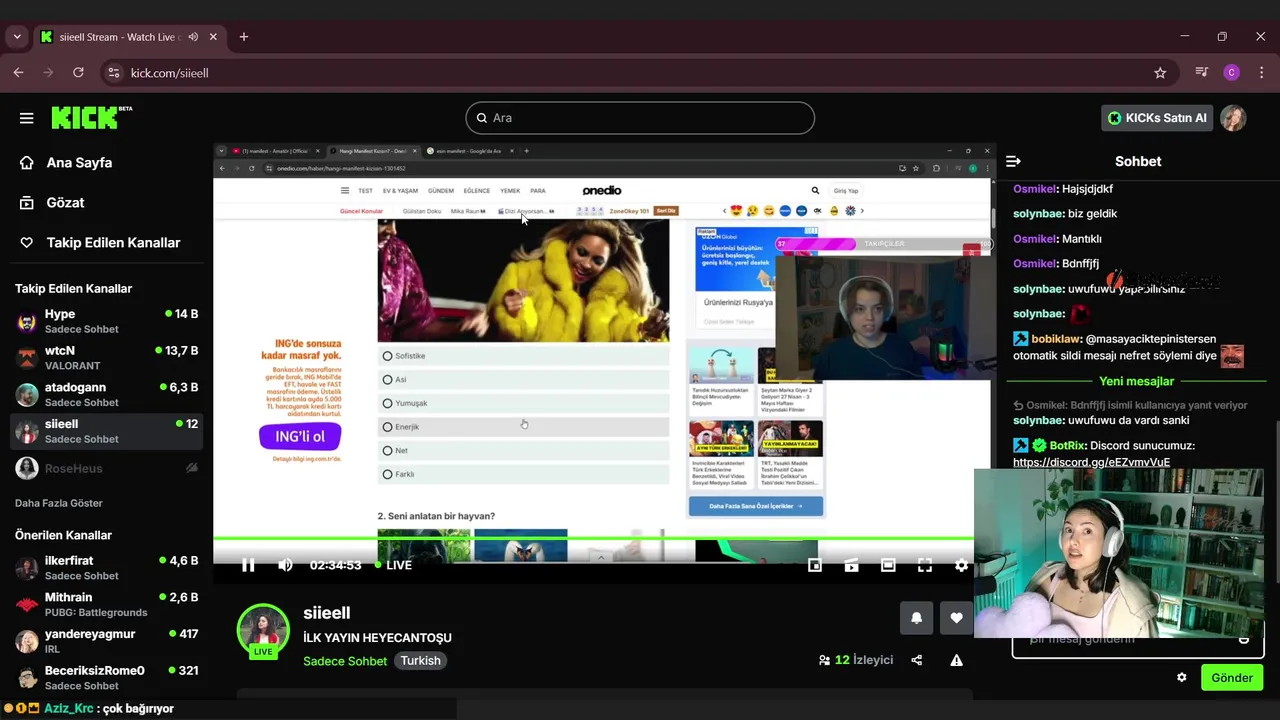
Task: Expand Daha Fazla Göster list
Action: (x=59, y=503)
